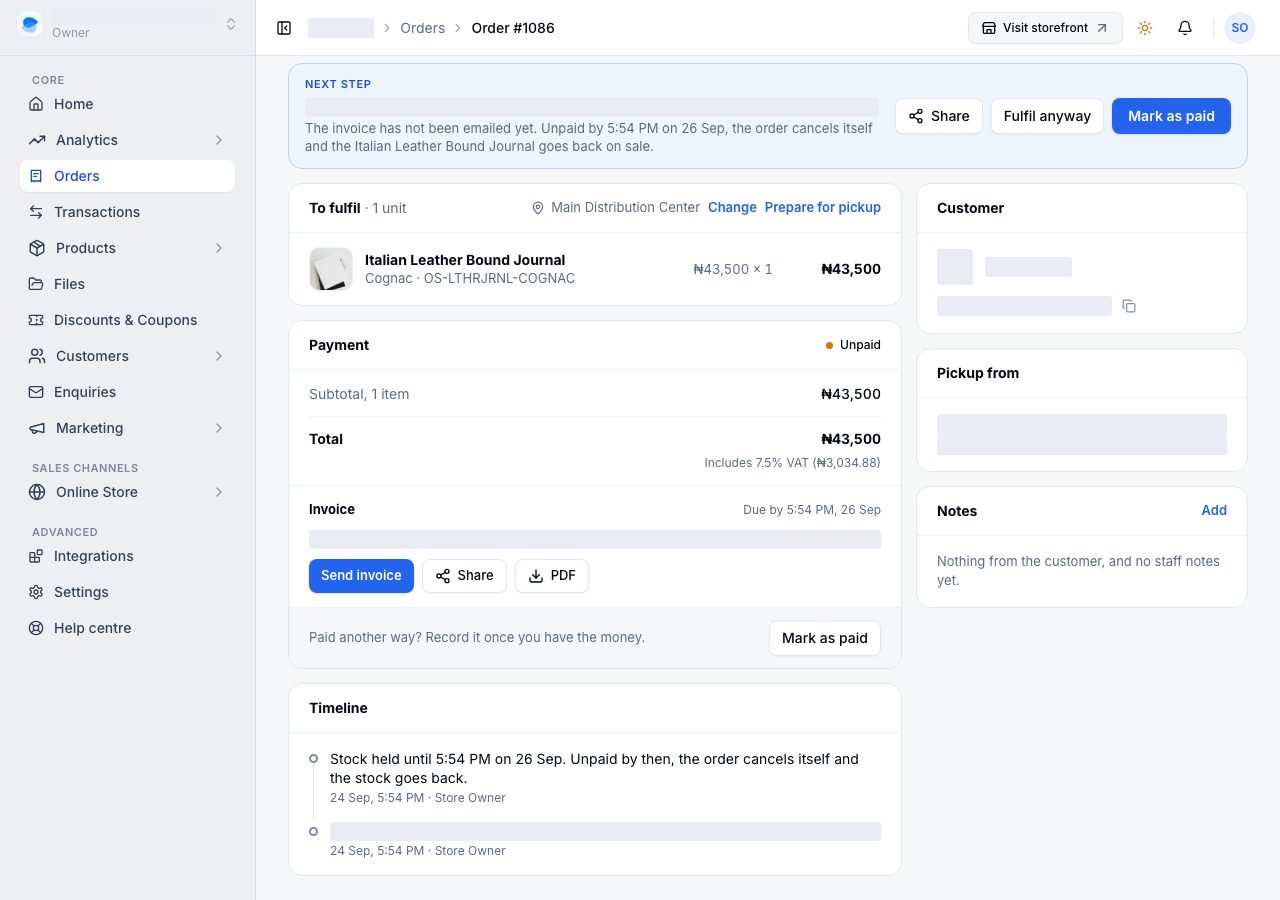Image resolution: width=1280 pixels, height=900 pixels.
Task: Click the Customers people icon
Action: (x=37, y=356)
